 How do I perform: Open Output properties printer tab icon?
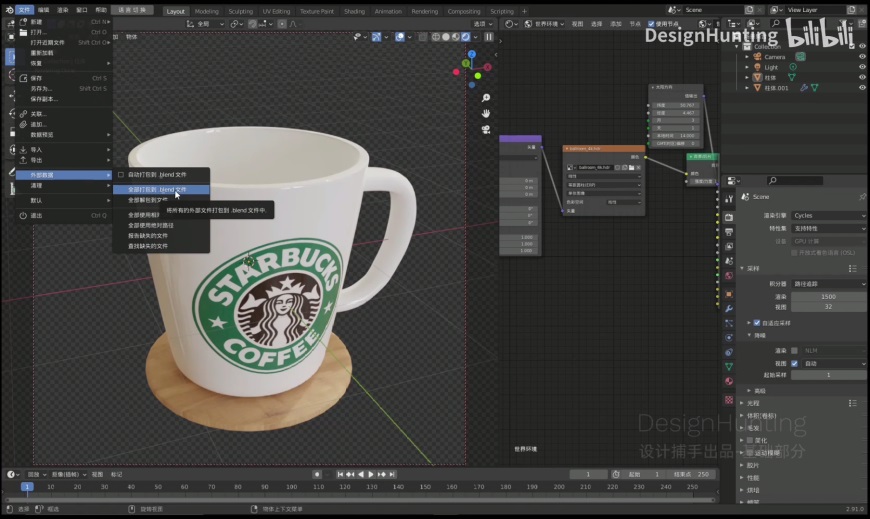pyautogui.click(x=729, y=231)
